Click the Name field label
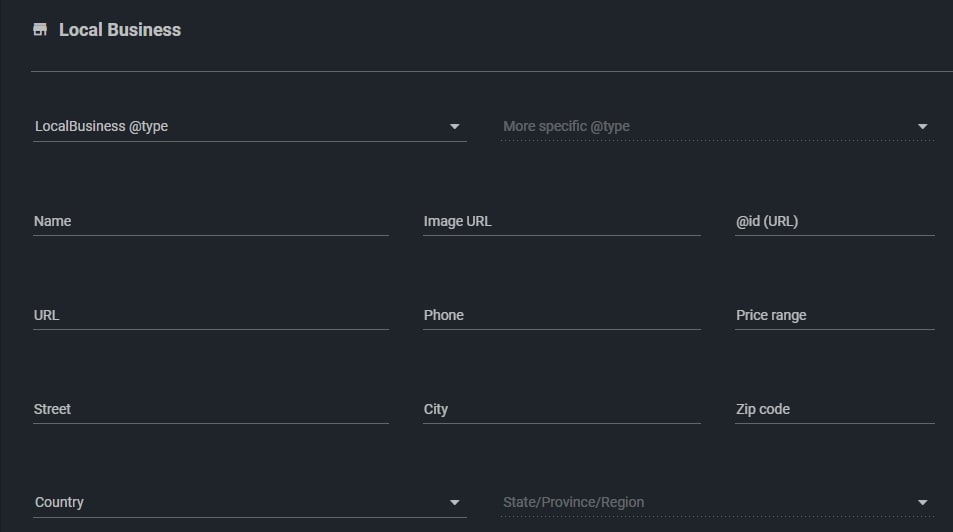The width and height of the screenshot is (953, 532). coord(52,221)
